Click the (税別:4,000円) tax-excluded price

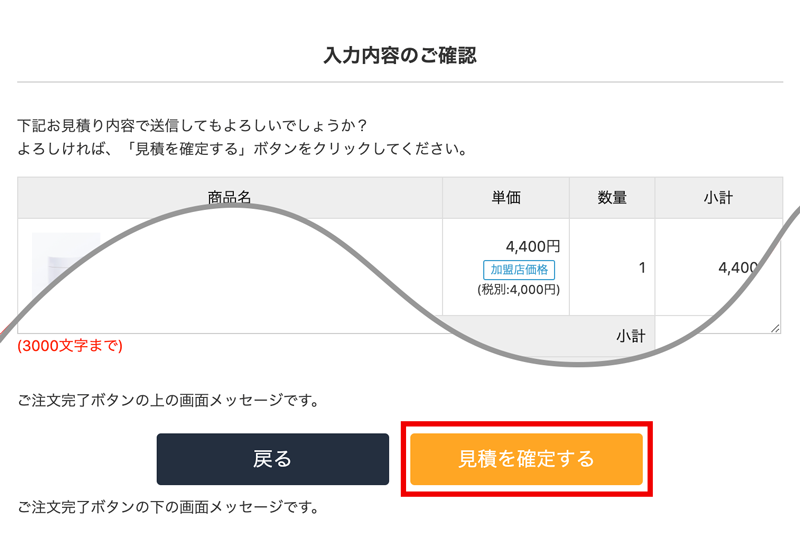pos(518,290)
